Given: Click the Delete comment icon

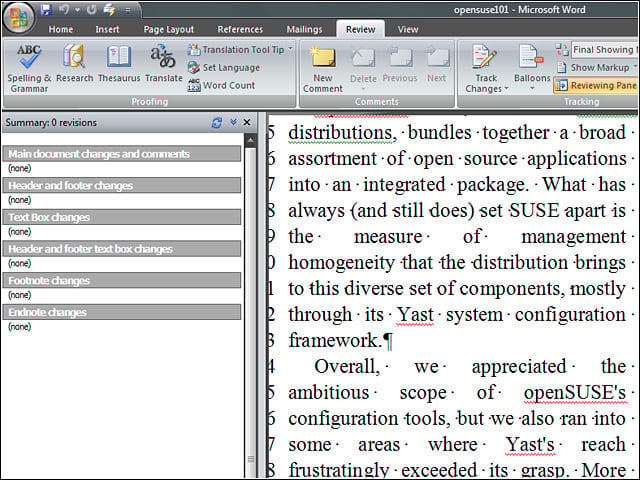Looking at the screenshot, I should (363, 58).
